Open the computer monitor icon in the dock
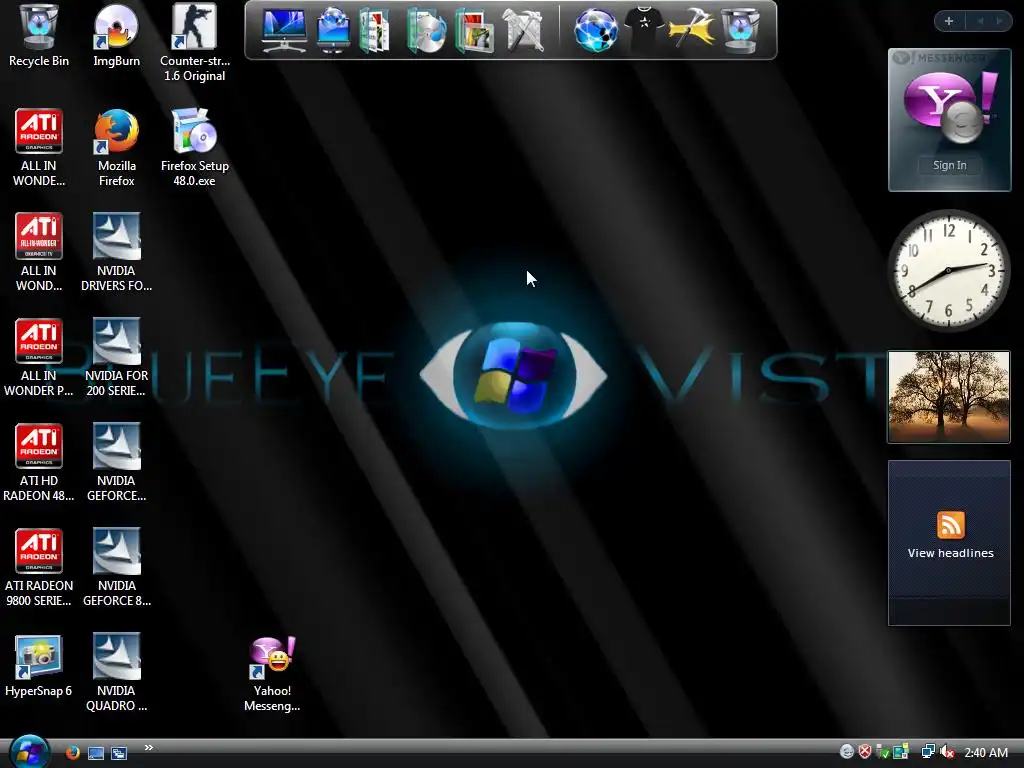The image size is (1024, 768). click(x=283, y=30)
